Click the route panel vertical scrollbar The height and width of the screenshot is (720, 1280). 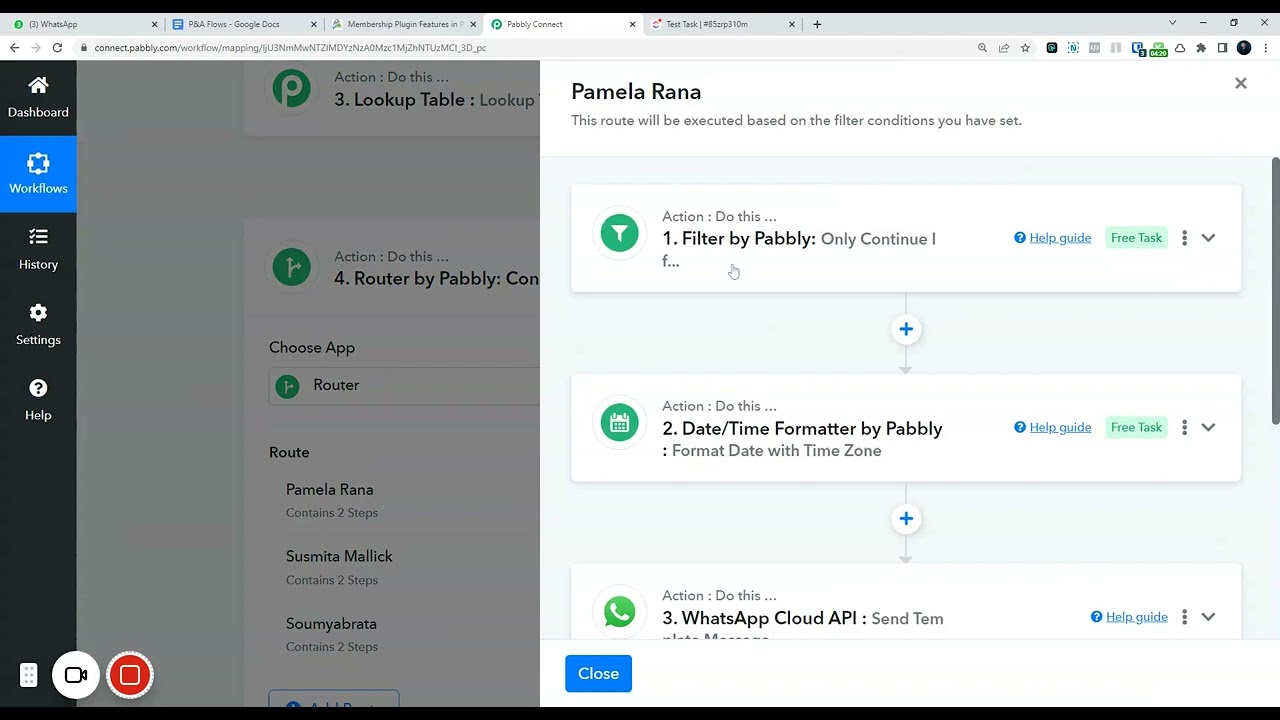1275,290
